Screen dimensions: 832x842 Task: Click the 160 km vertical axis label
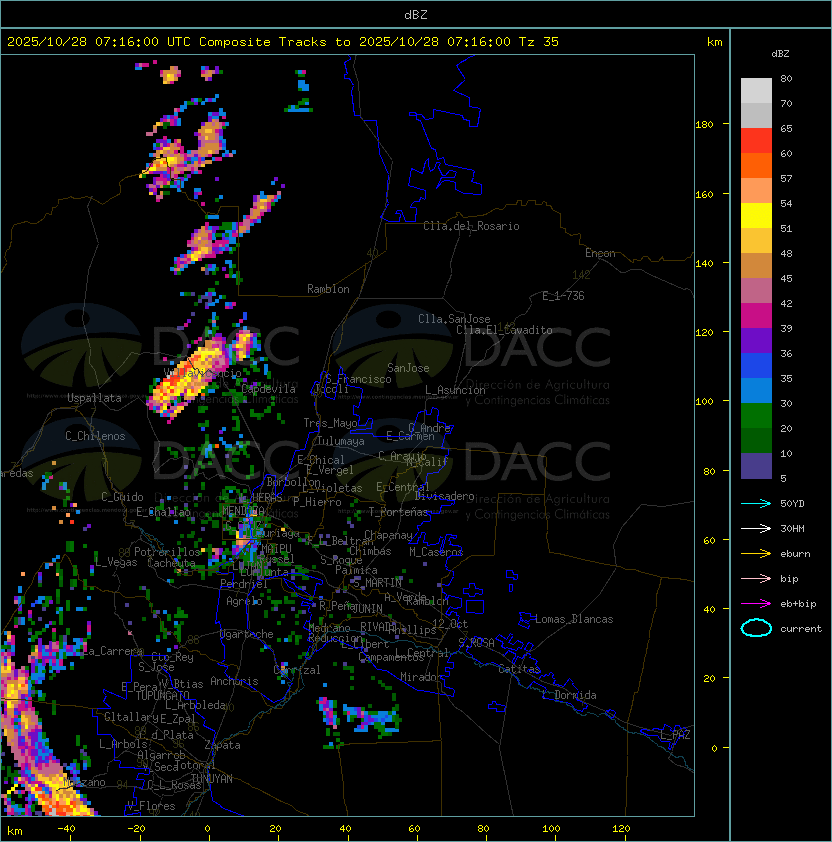pos(704,194)
